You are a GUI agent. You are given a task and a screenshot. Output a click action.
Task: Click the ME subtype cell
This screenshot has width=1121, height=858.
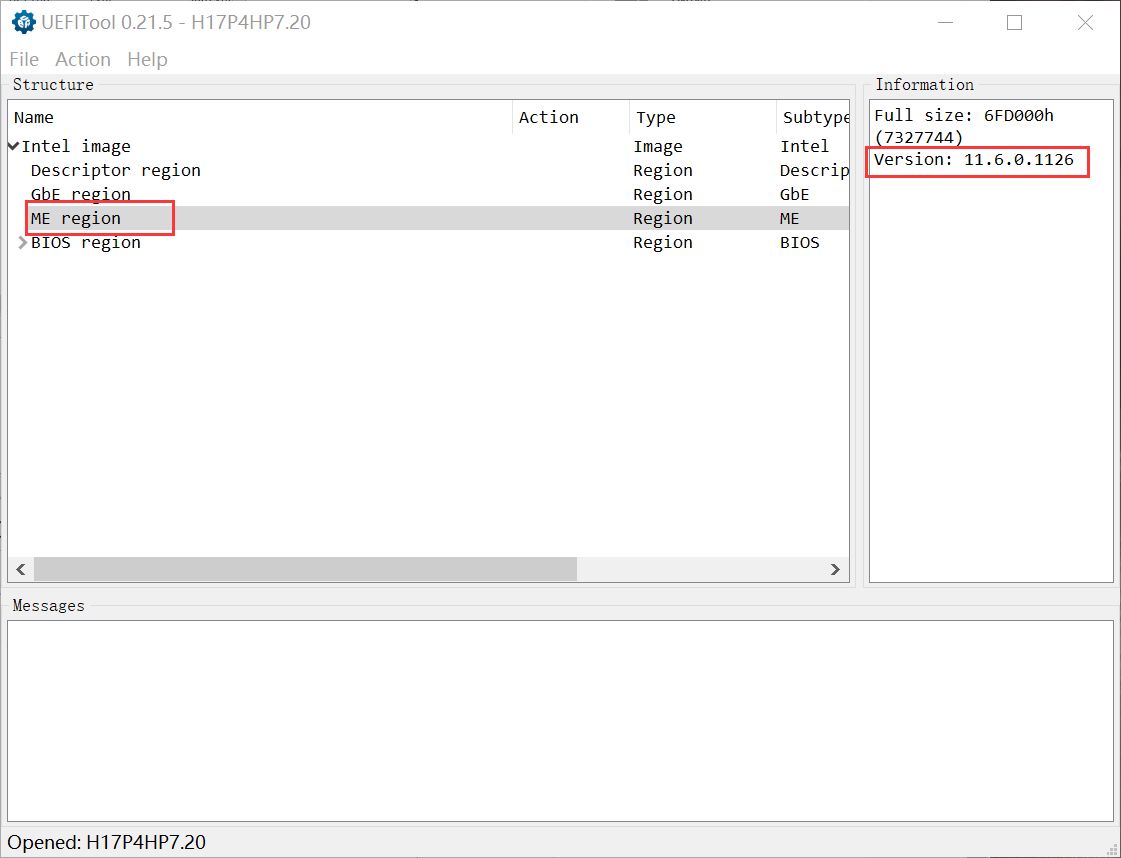789,218
